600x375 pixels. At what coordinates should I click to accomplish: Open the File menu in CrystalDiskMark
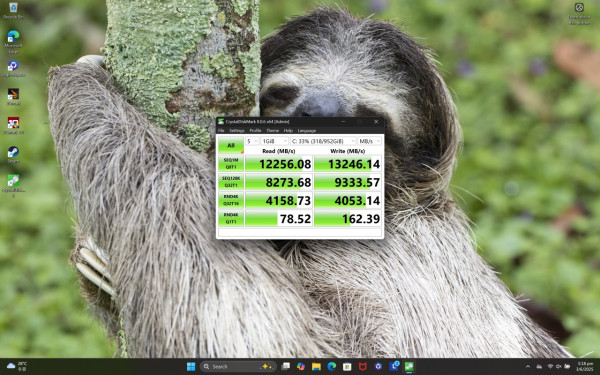coord(221,130)
